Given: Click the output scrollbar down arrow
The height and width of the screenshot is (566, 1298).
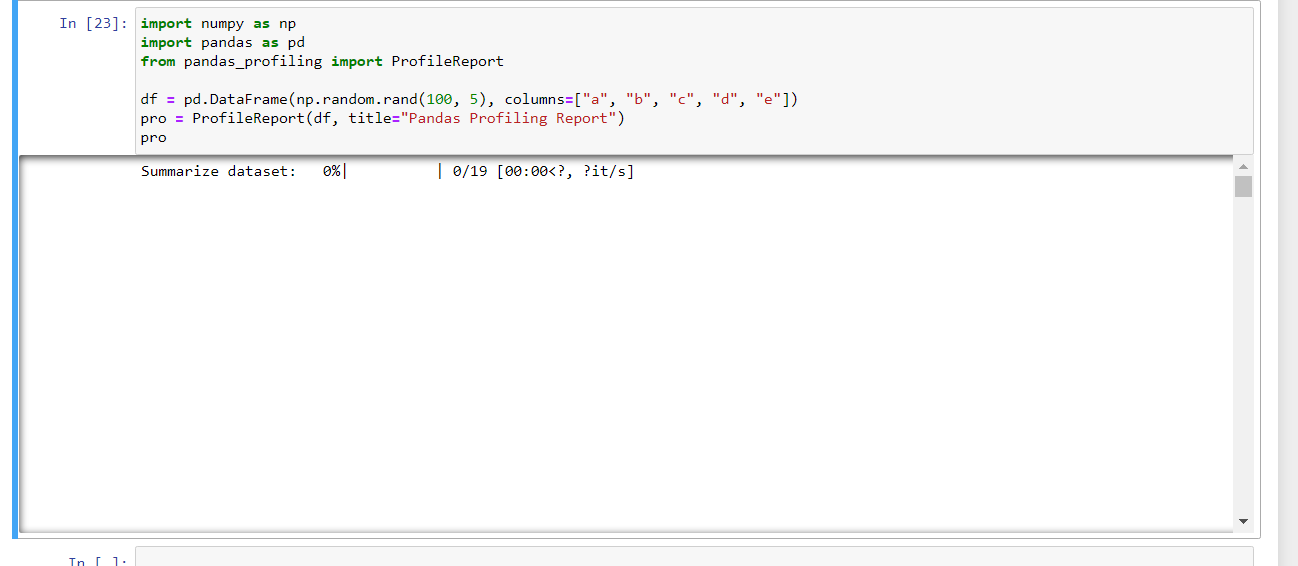Looking at the screenshot, I should coord(1243,521).
